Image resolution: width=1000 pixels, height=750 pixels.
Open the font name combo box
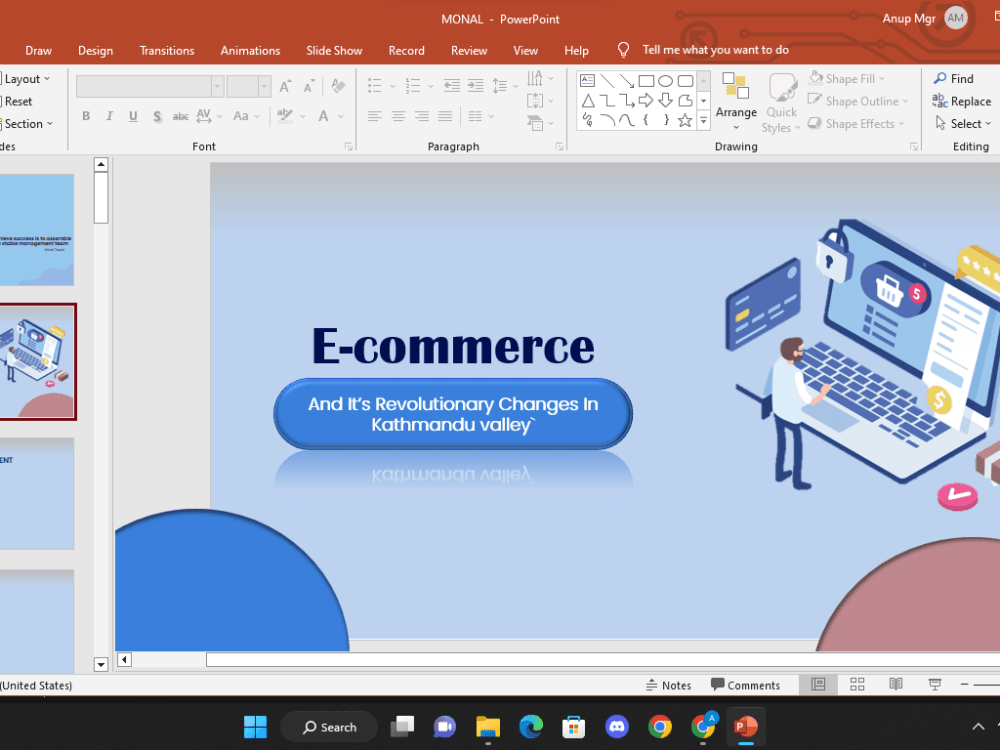pyautogui.click(x=150, y=86)
